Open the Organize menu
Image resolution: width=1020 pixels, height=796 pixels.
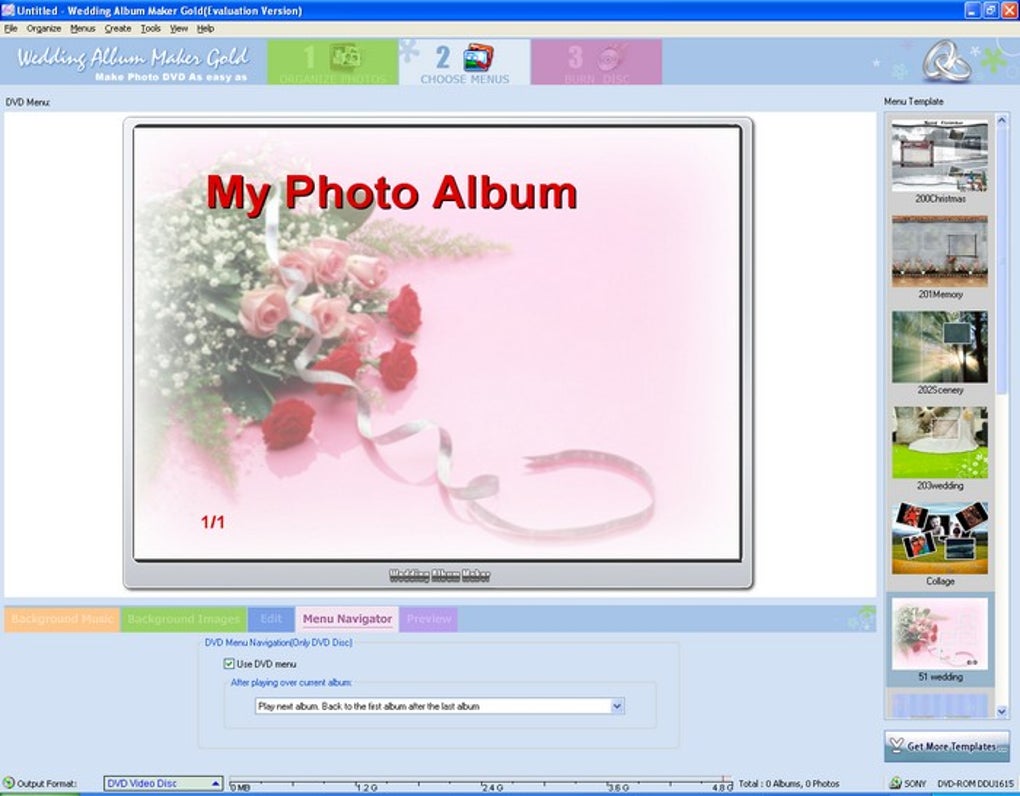tap(44, 29)
